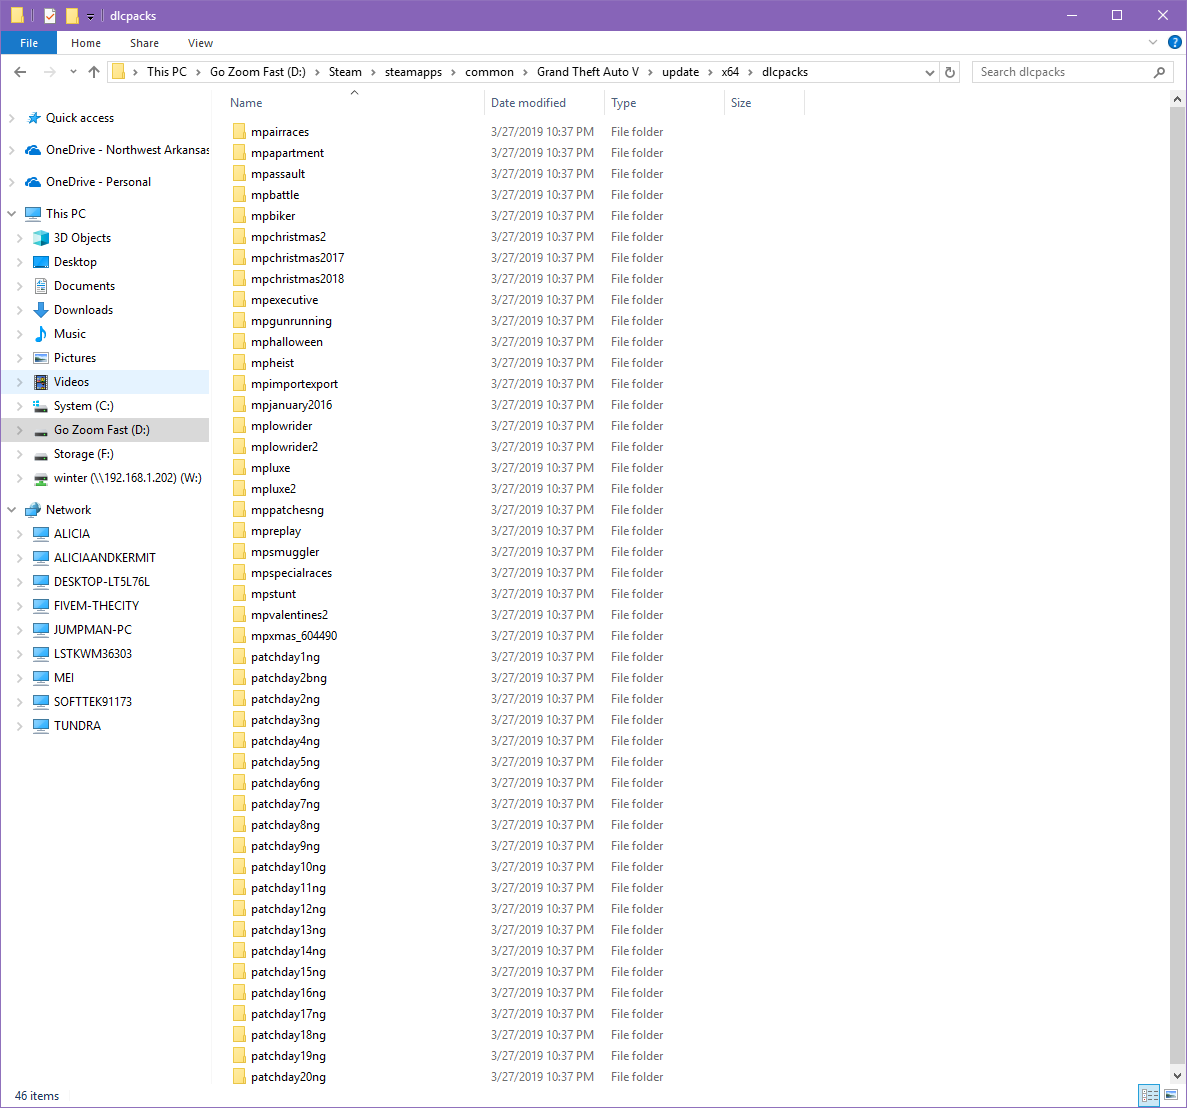Click the mpheist folder icon

click(x=239, y=363)
